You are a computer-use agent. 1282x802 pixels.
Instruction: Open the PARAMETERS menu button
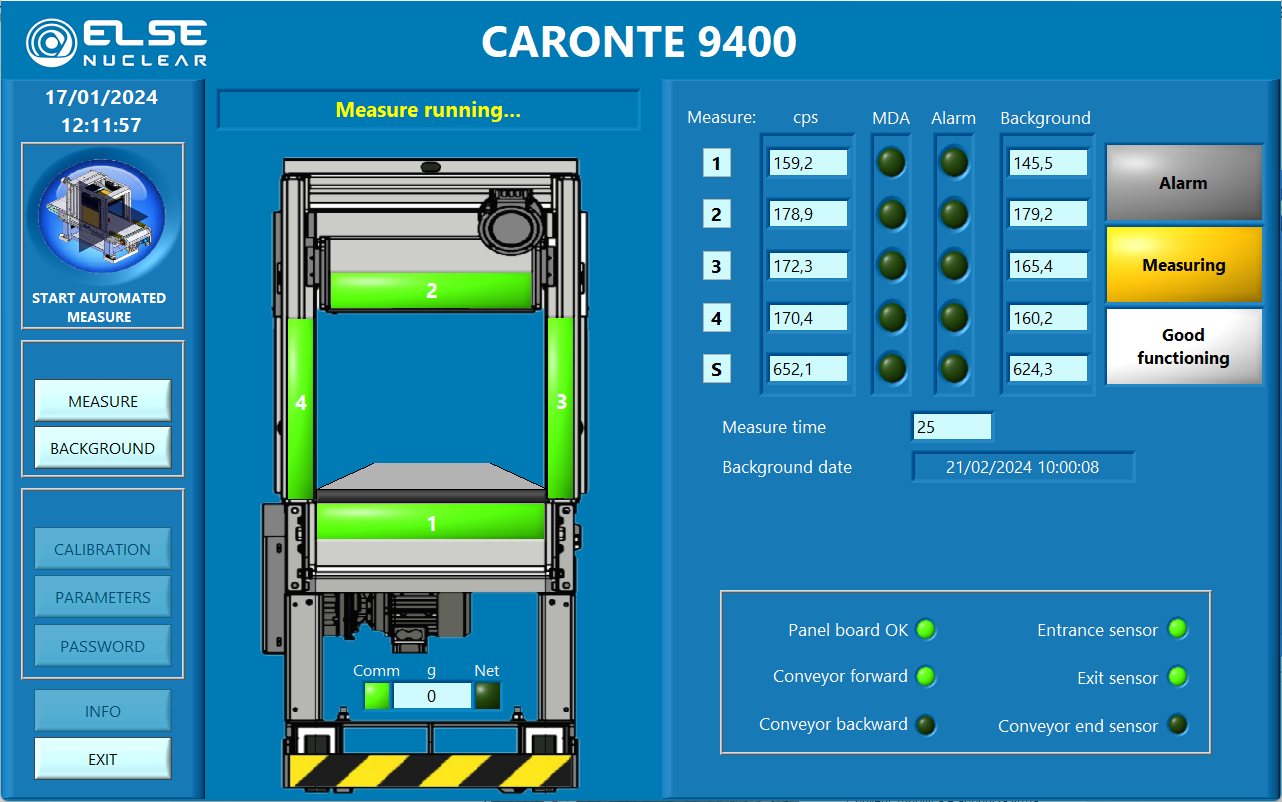click(102, 597)
